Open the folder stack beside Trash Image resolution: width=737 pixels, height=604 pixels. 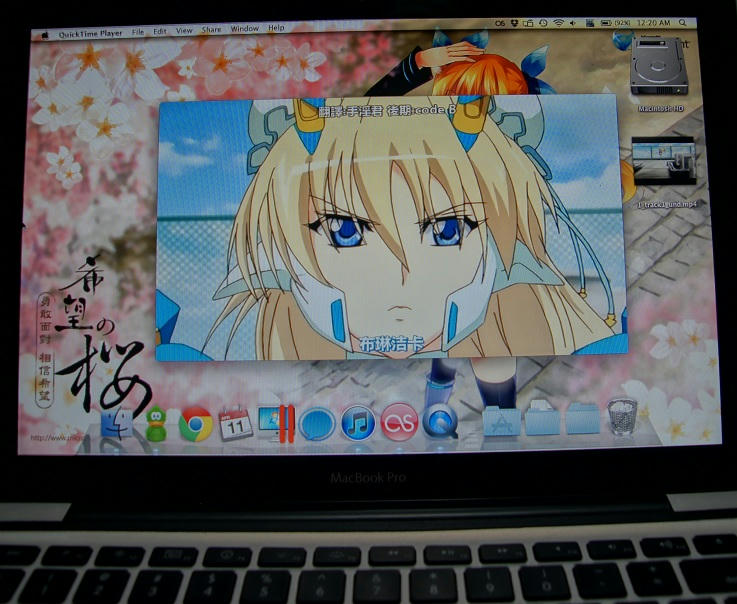[x=583, y=418]
